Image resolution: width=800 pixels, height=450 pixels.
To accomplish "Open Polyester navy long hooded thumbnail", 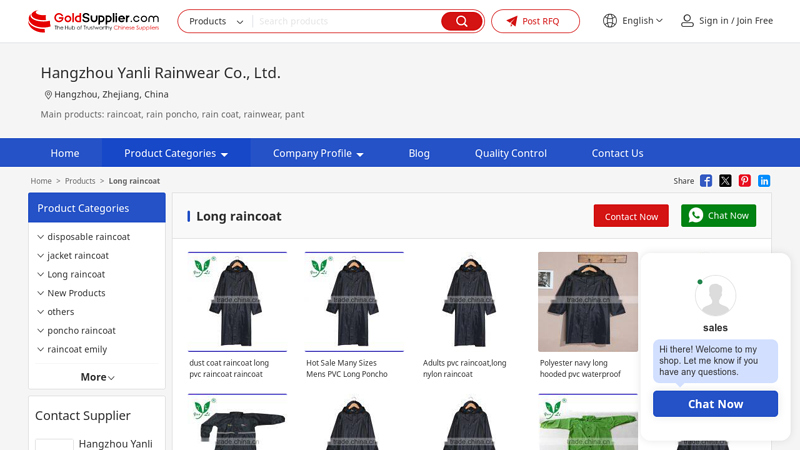I will point(588,302).
